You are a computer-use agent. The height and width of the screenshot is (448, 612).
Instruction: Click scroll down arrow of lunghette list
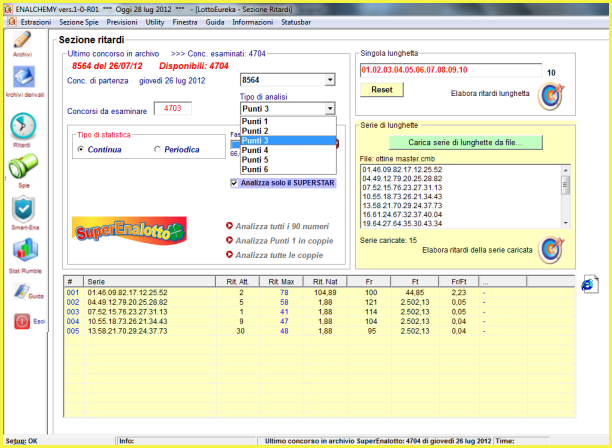pos(566,223)
